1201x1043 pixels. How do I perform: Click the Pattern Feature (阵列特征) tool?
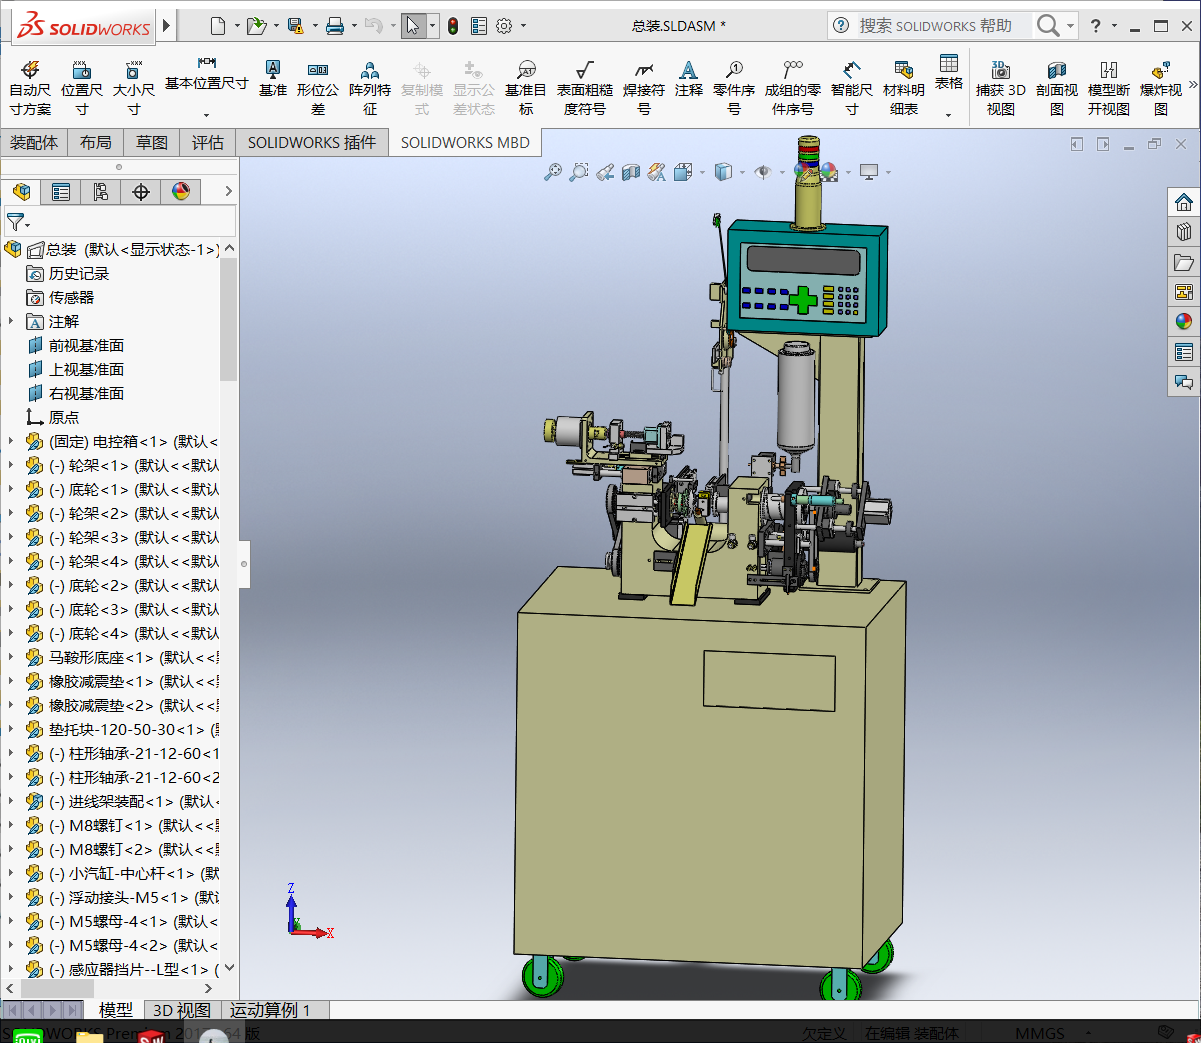370,88
